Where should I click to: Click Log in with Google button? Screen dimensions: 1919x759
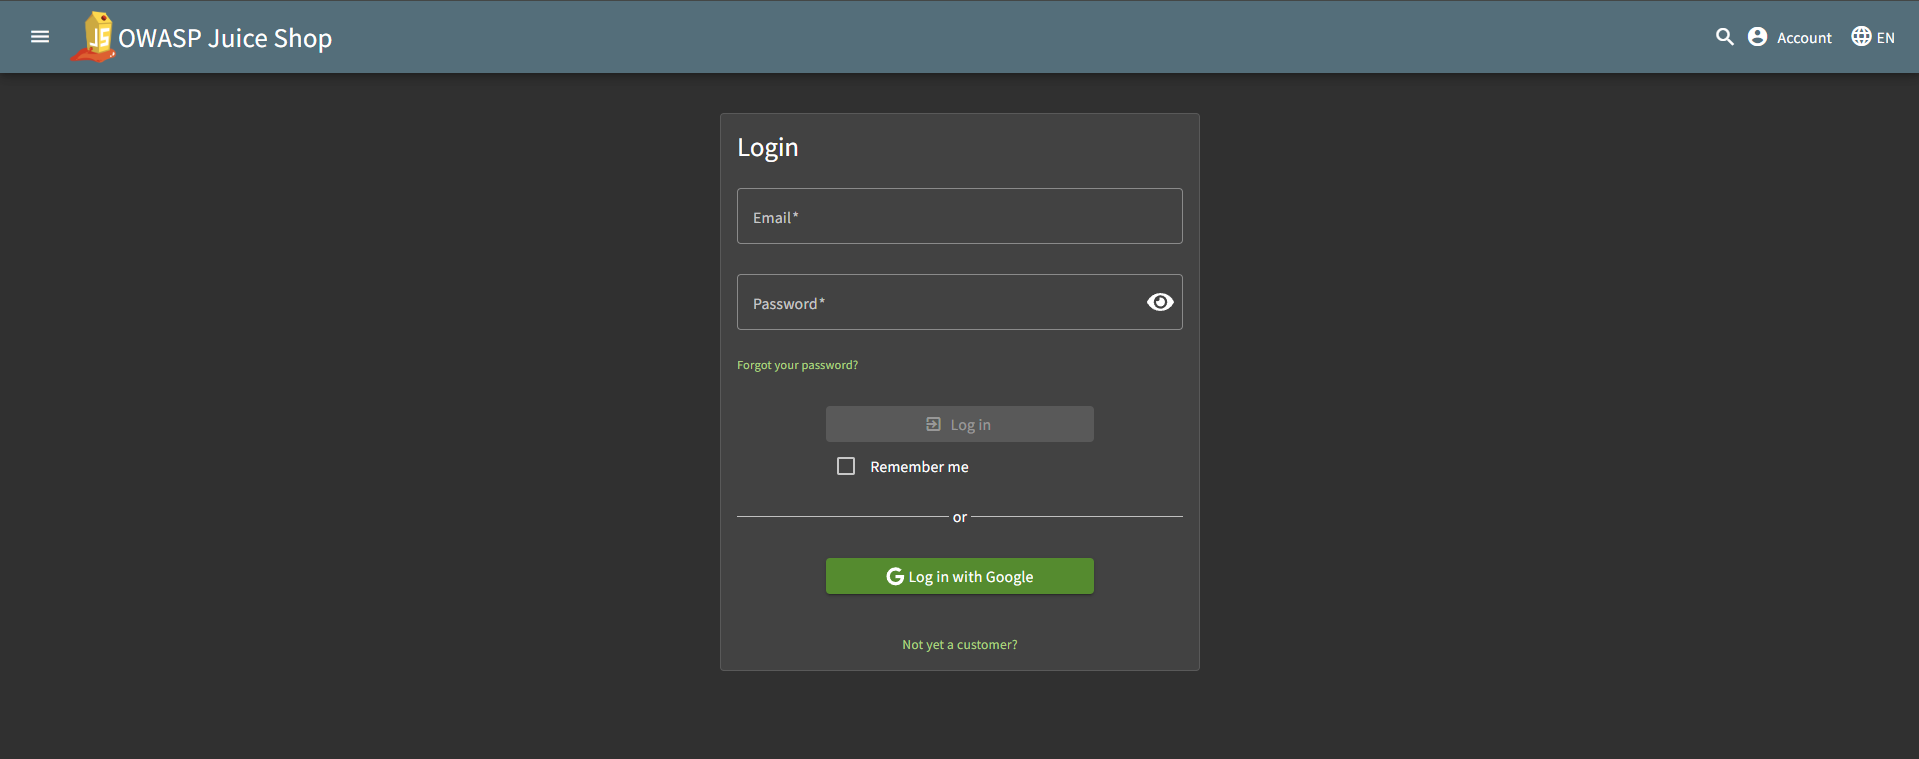[x=960, y=576]
